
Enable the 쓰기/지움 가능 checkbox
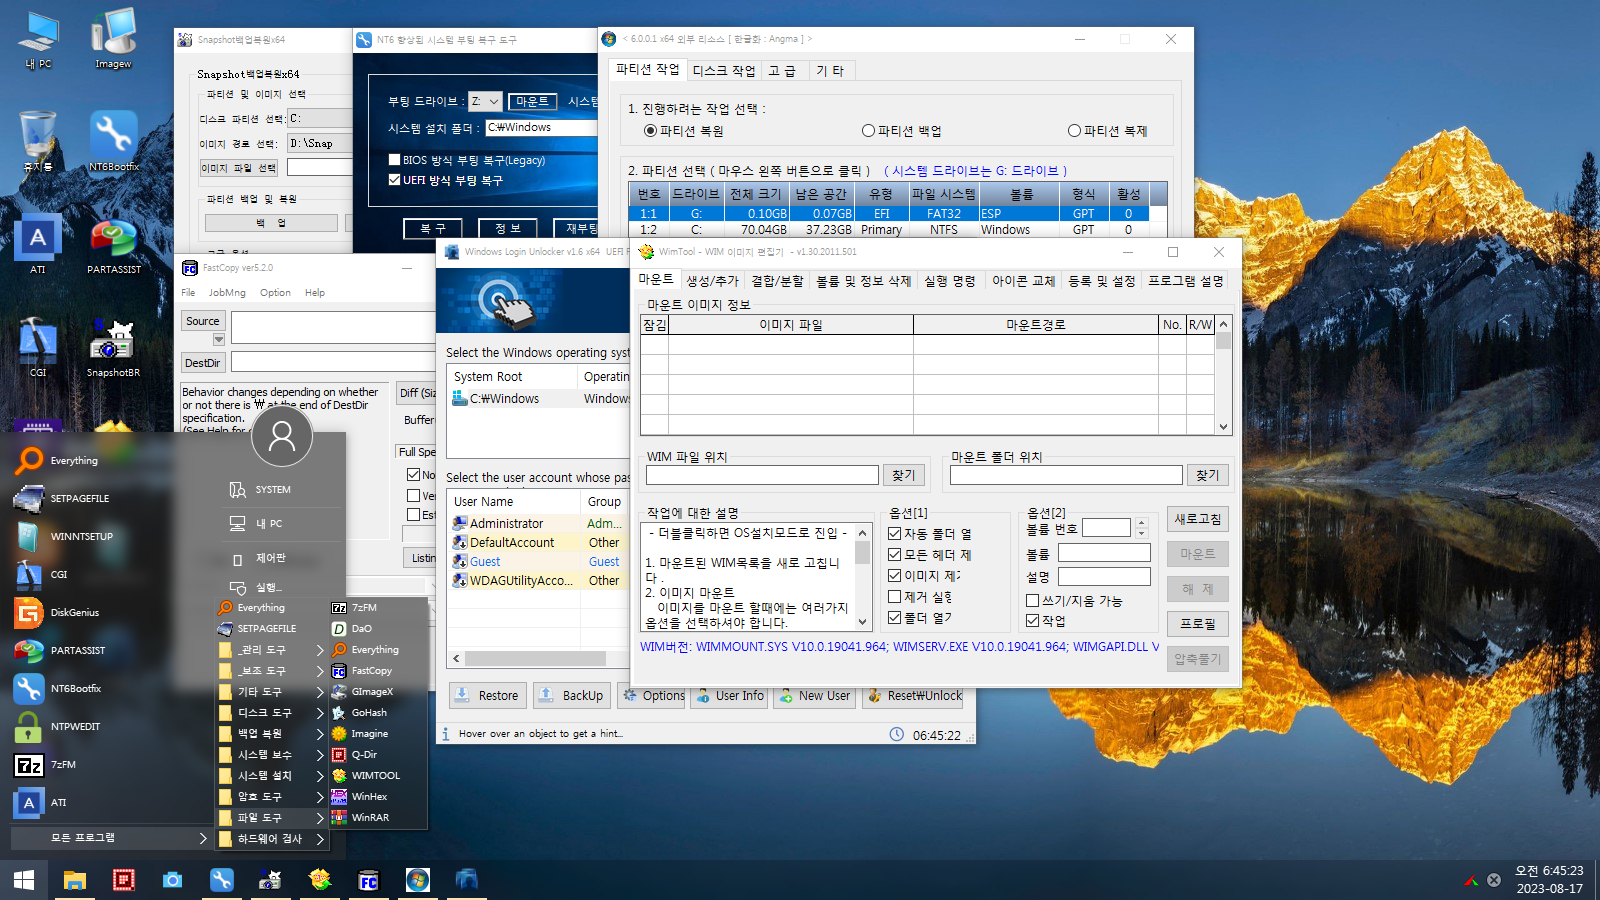click(x=1033, y=601)
